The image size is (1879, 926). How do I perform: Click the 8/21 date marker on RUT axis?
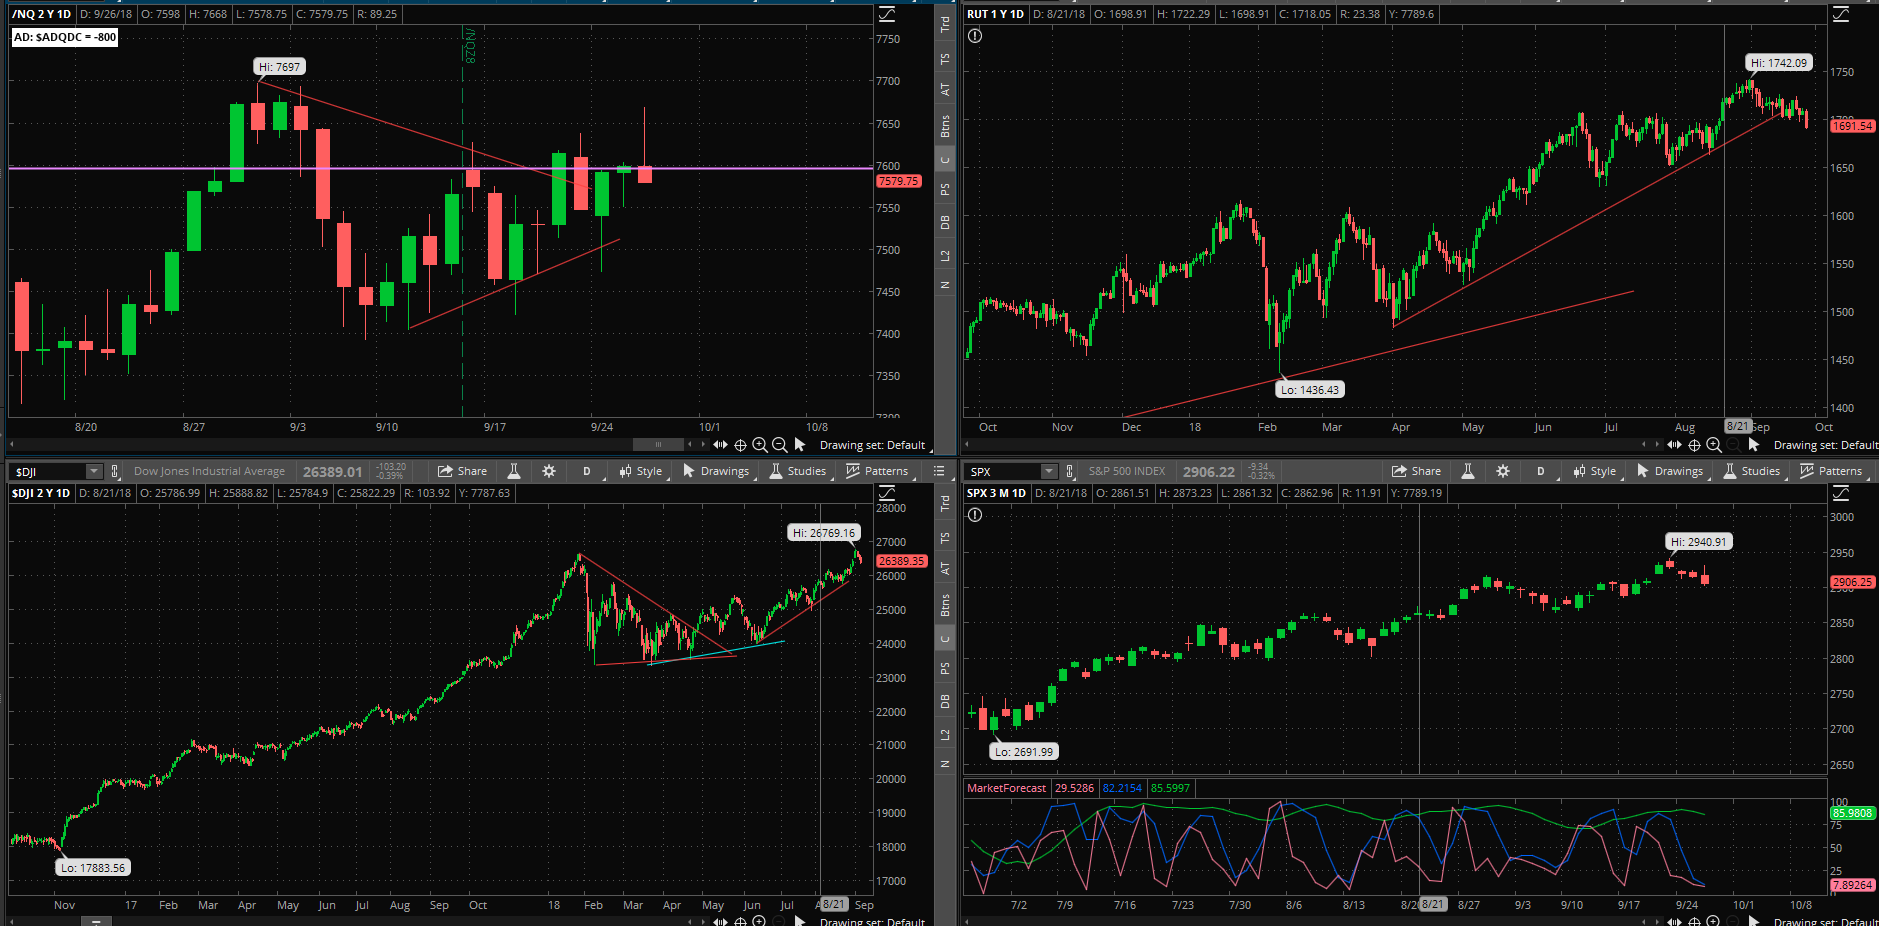(x=1738, y=426)
